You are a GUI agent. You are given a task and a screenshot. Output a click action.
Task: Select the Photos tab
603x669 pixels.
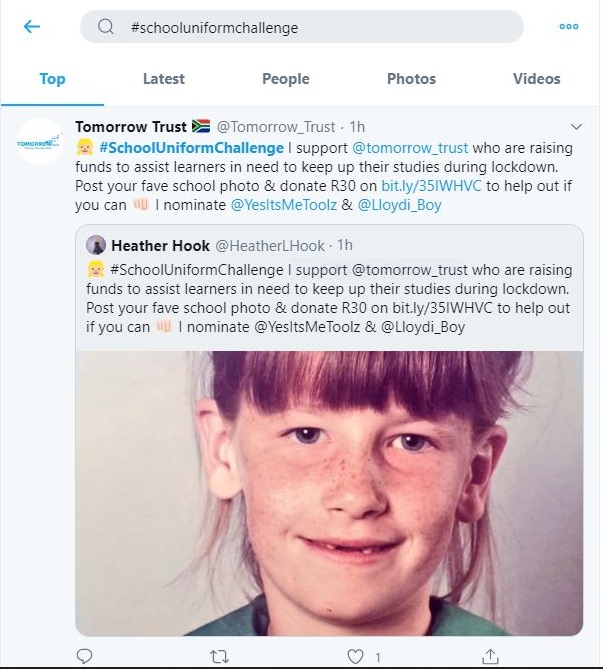(411, 79)
